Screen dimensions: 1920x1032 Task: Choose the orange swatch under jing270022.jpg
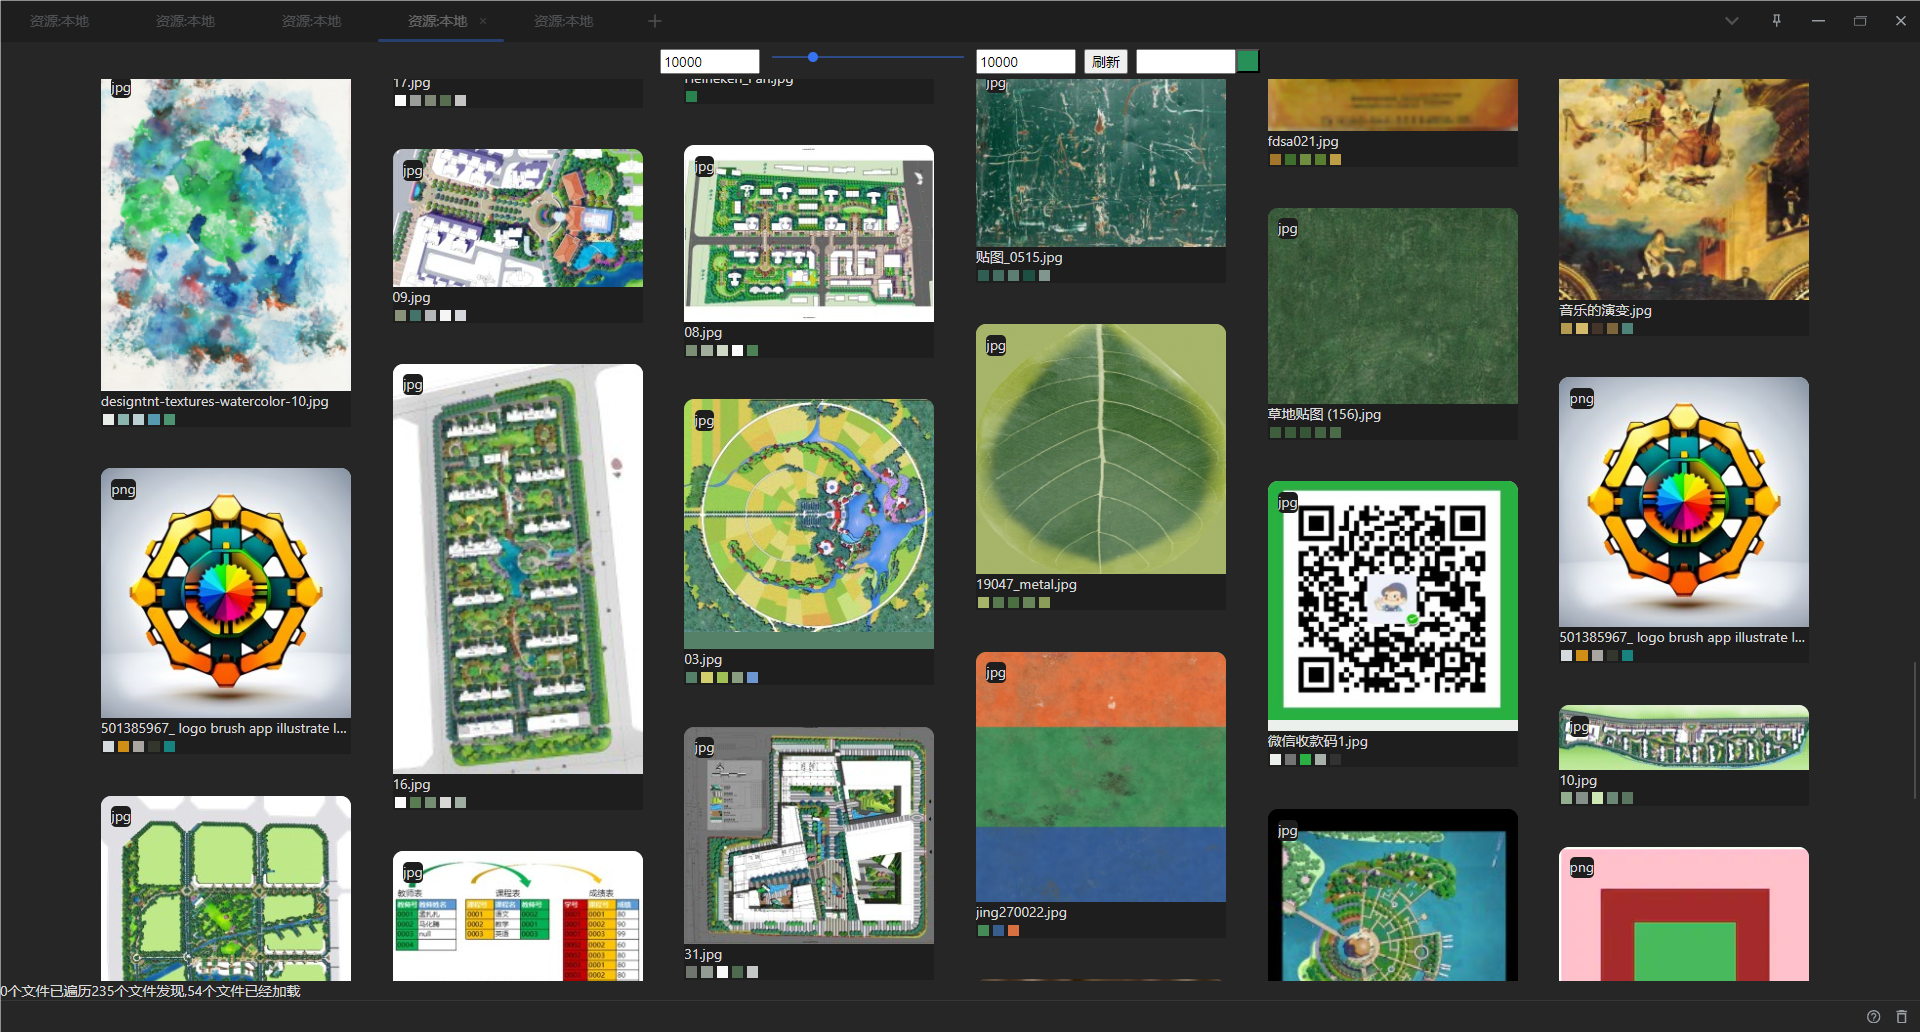click(1013, 930)
